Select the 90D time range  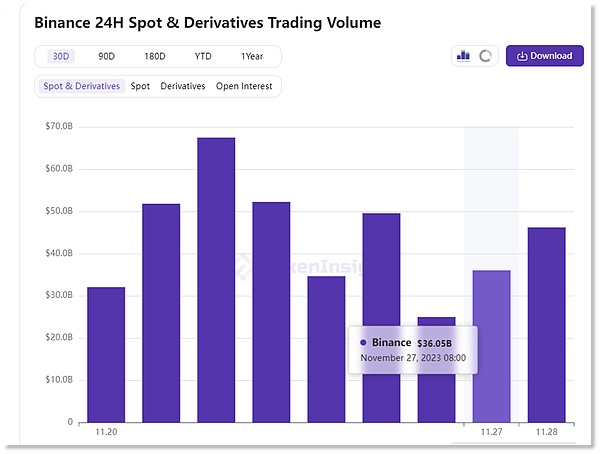click(106, 56)
